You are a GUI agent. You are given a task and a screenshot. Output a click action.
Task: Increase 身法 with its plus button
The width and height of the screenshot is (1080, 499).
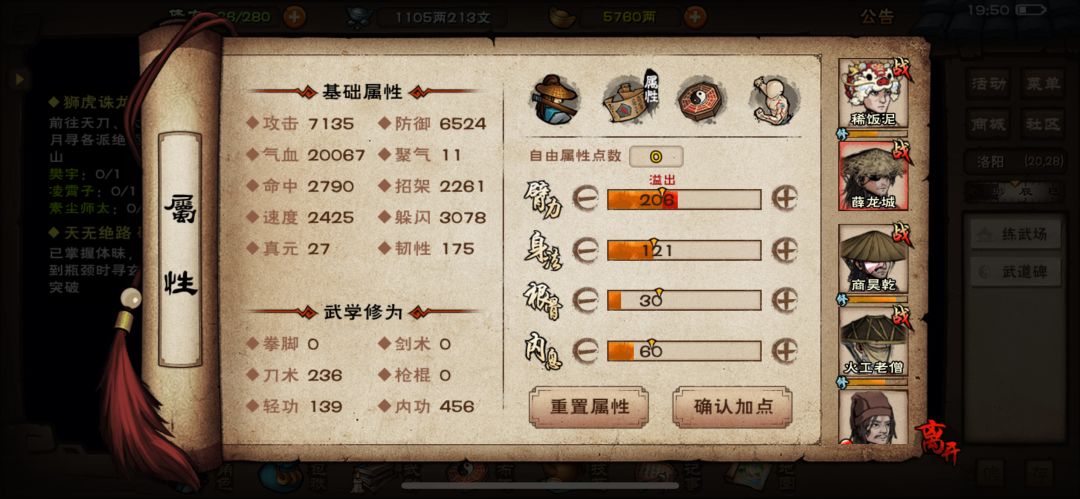pyautogui.click(x=785, y=250)
